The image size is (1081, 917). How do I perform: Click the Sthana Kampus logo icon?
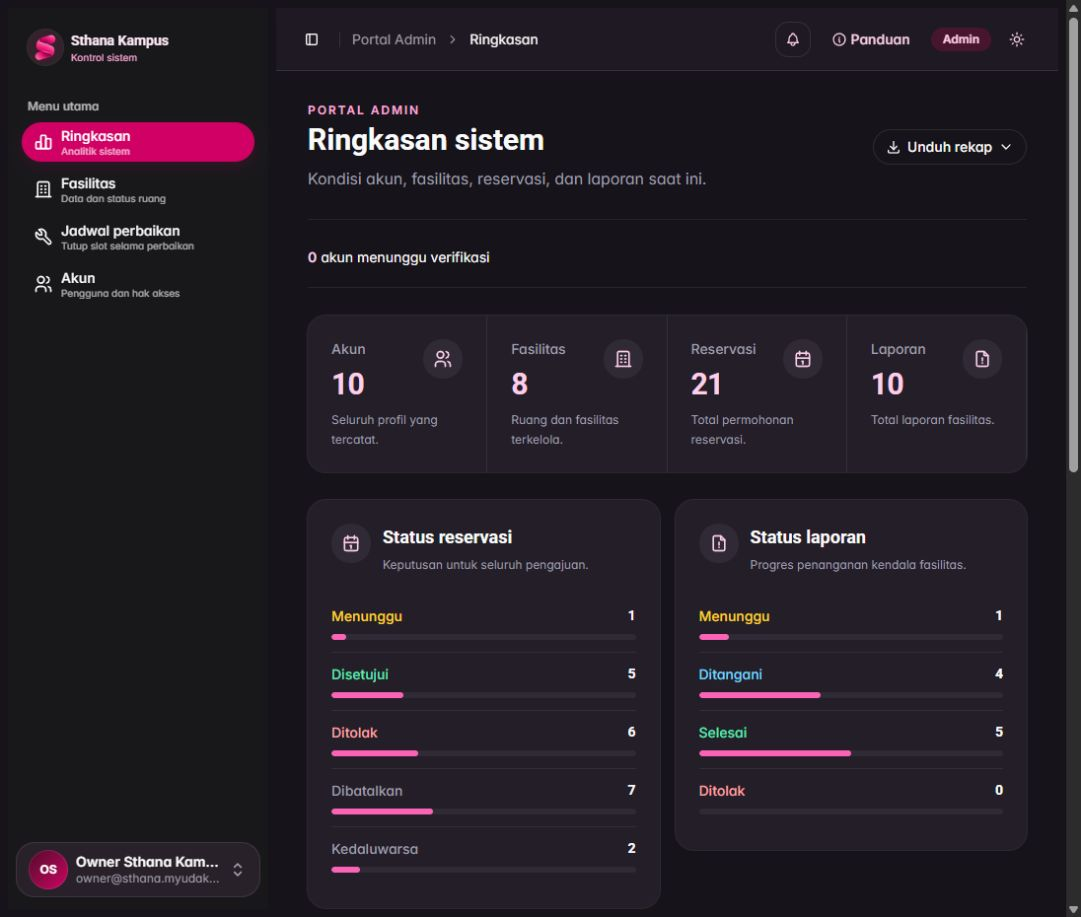coord(45,48)
